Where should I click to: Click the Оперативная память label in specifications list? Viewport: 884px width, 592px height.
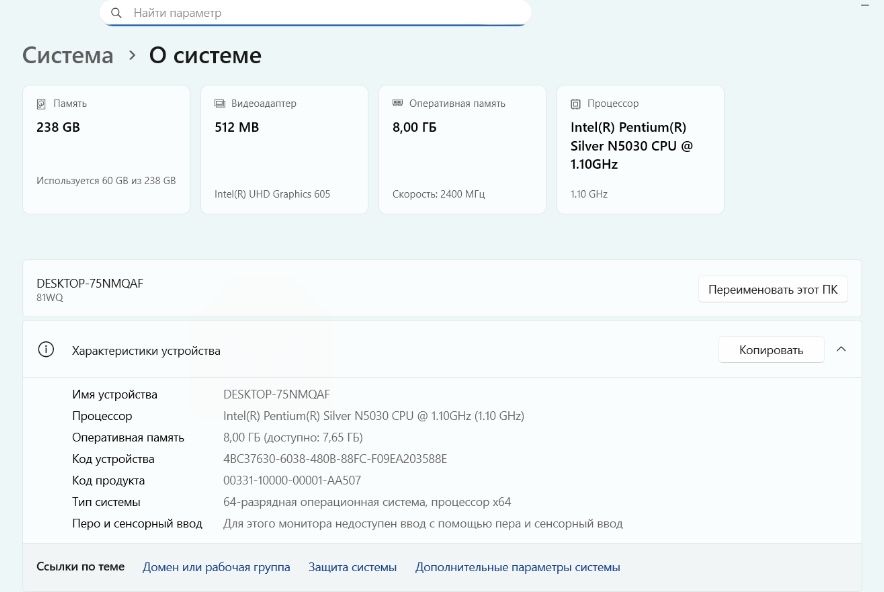(x=128, y=438)
